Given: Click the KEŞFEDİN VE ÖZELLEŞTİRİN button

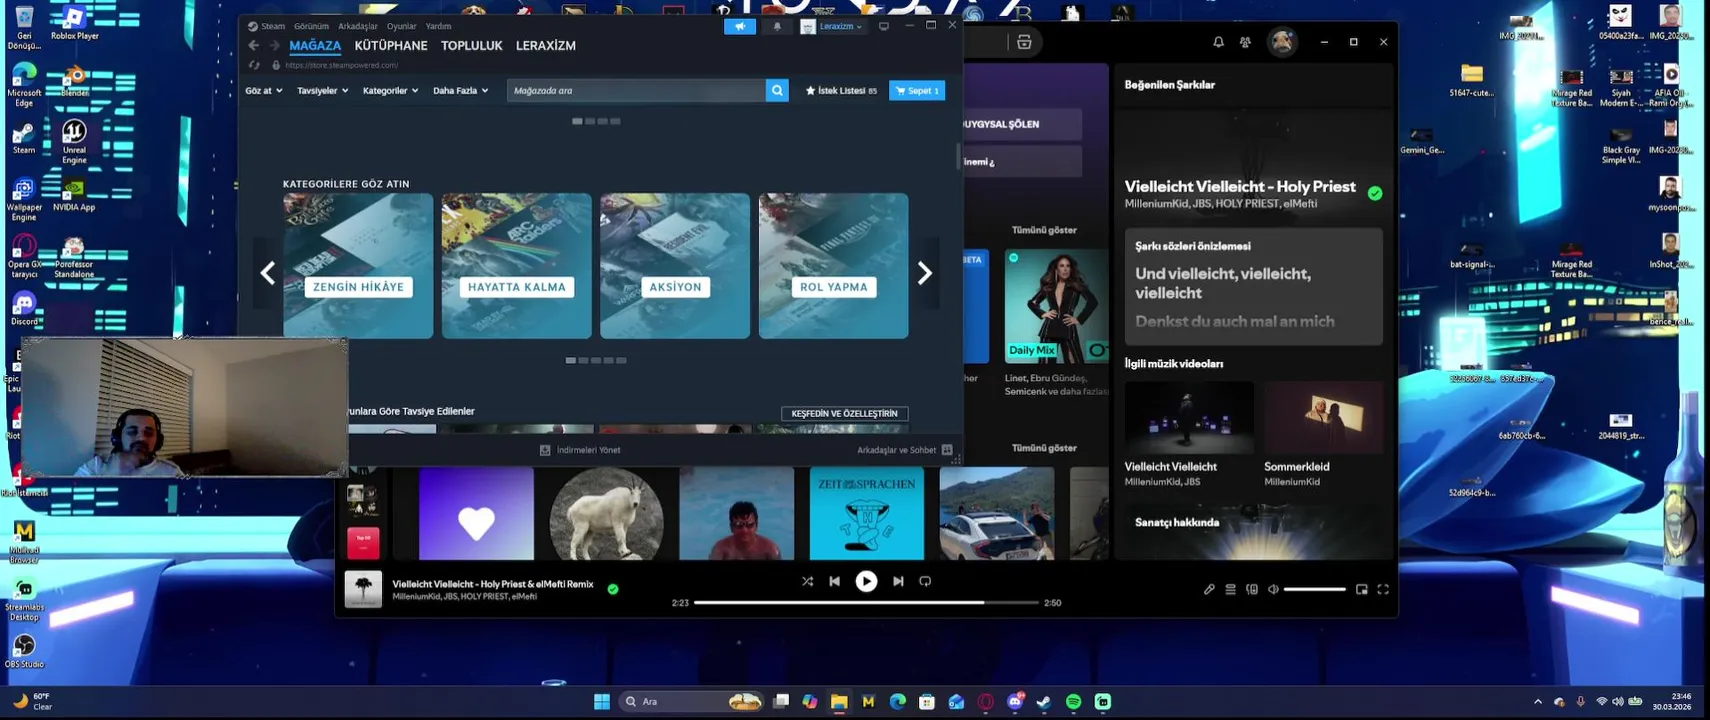Looking at the screenshot, I should 845,414.
